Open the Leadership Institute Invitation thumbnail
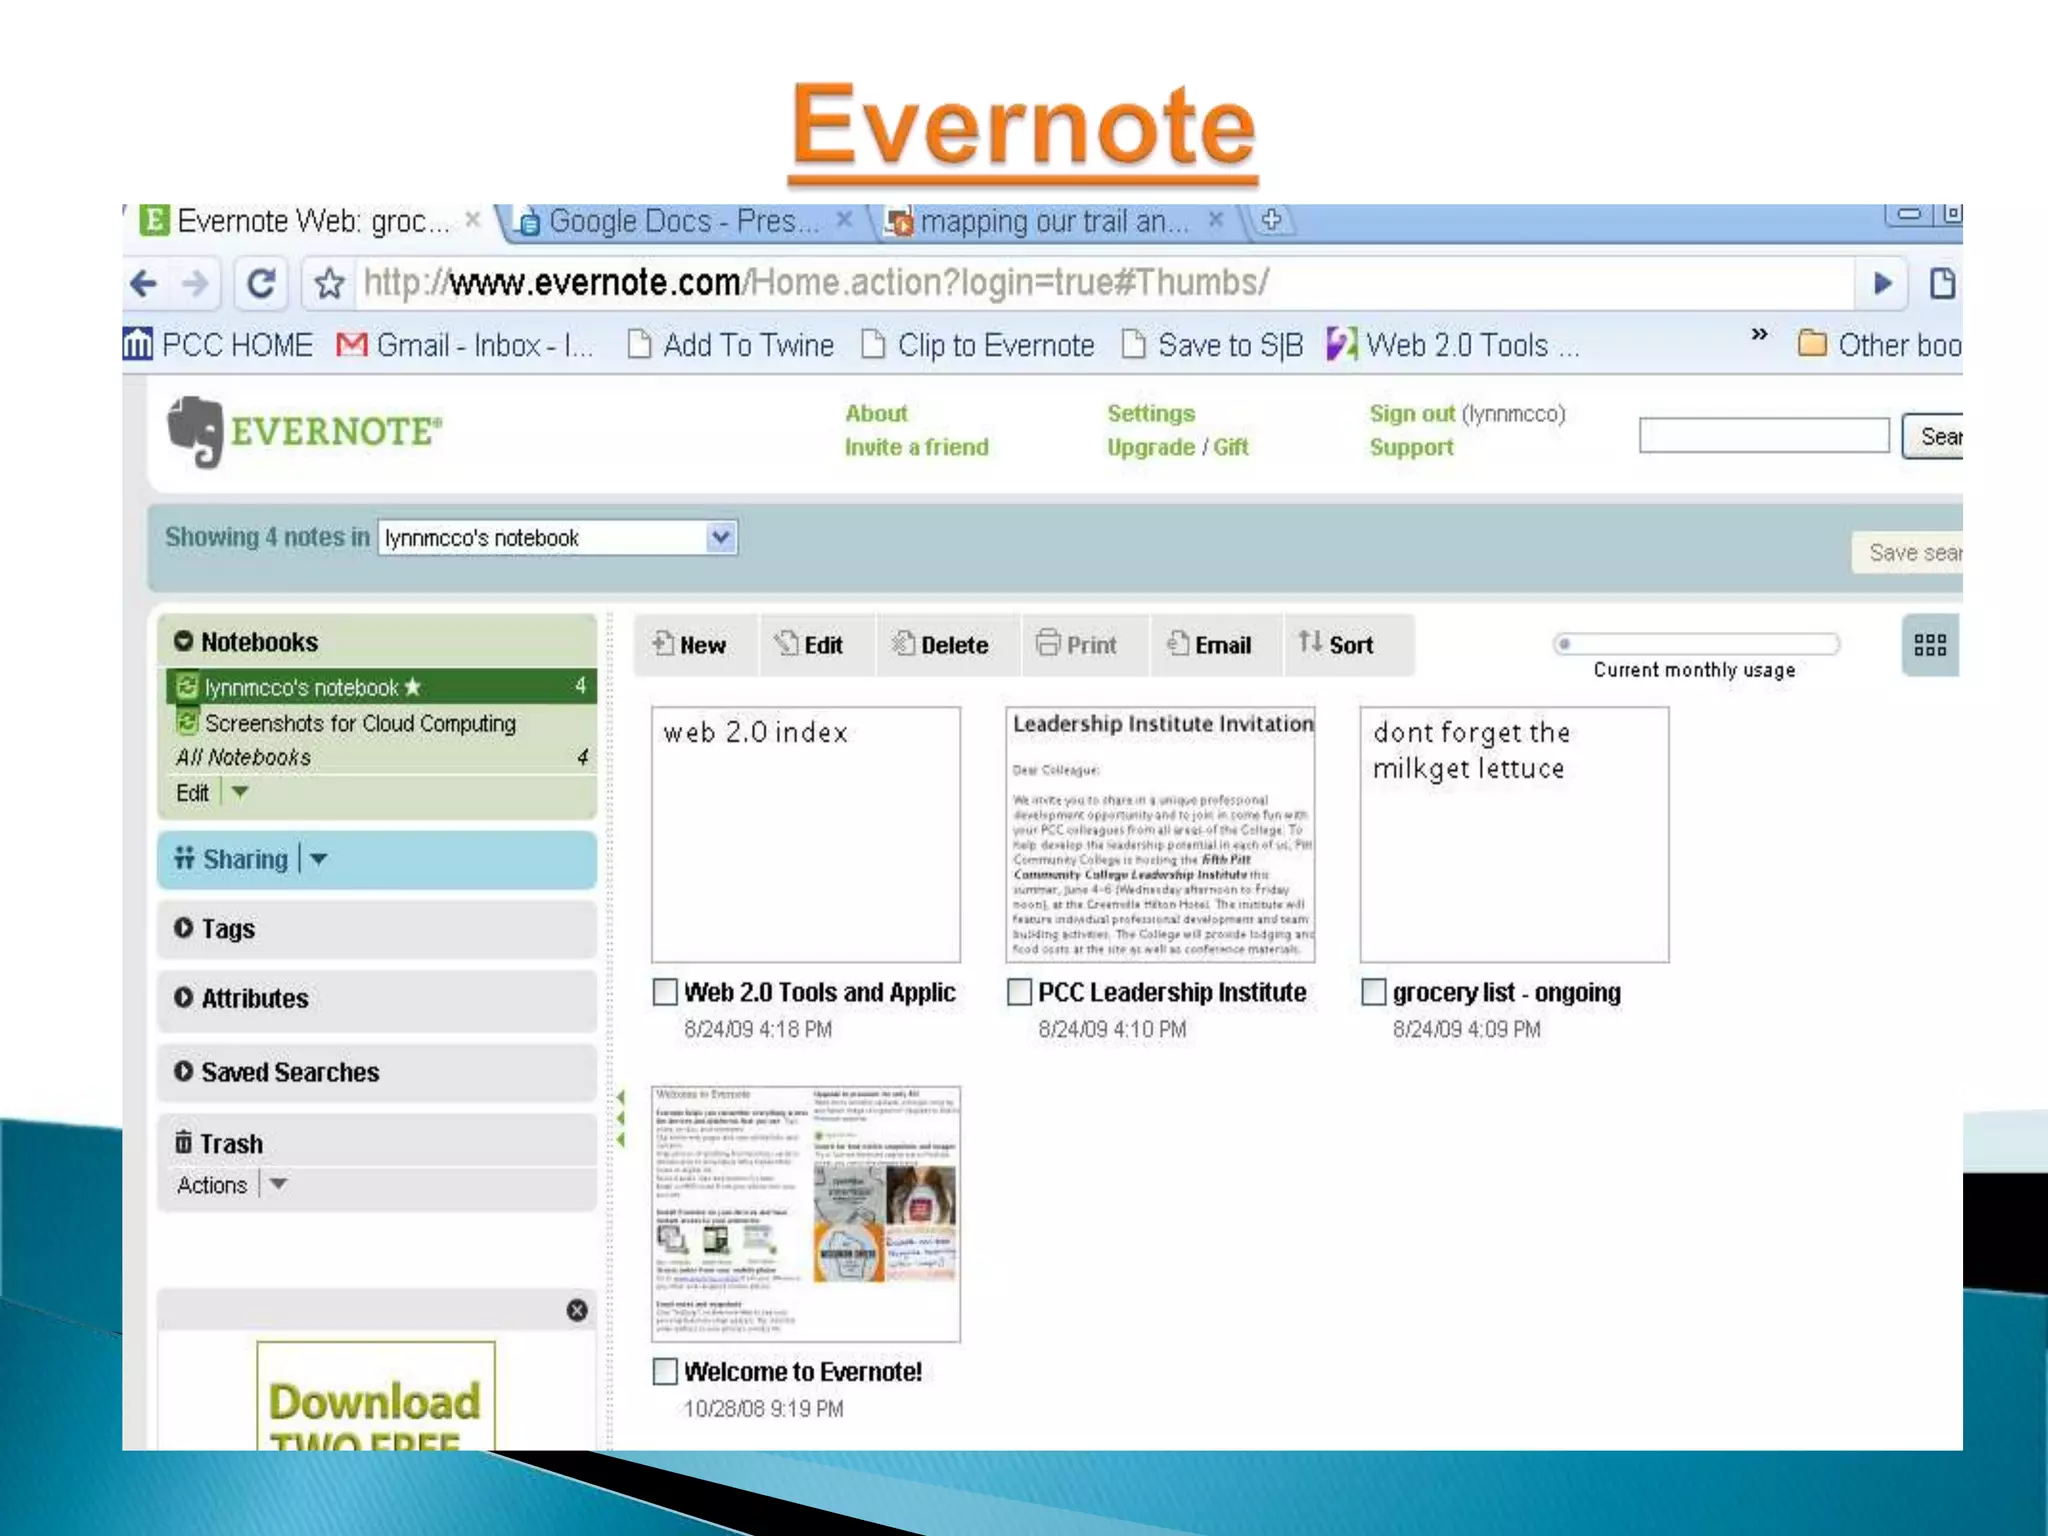 (x=1160, y=834)
